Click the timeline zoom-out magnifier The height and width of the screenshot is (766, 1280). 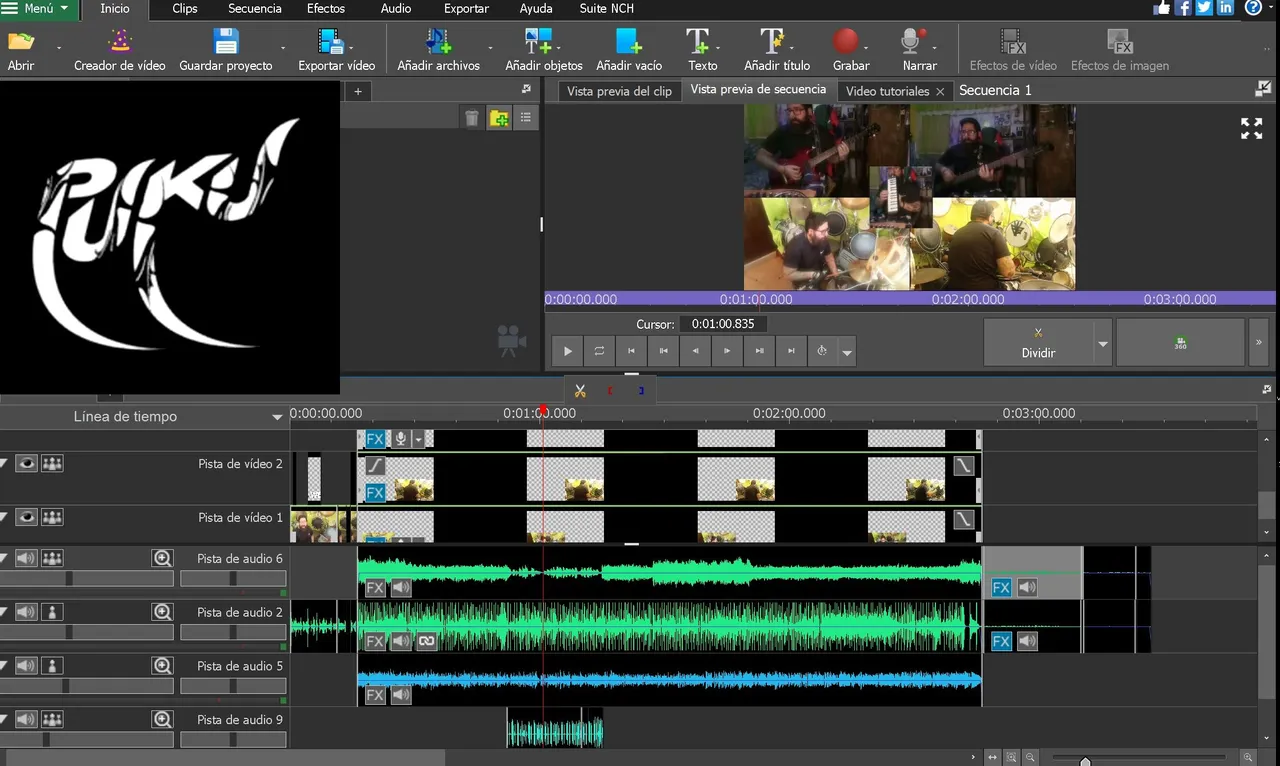1030,758
